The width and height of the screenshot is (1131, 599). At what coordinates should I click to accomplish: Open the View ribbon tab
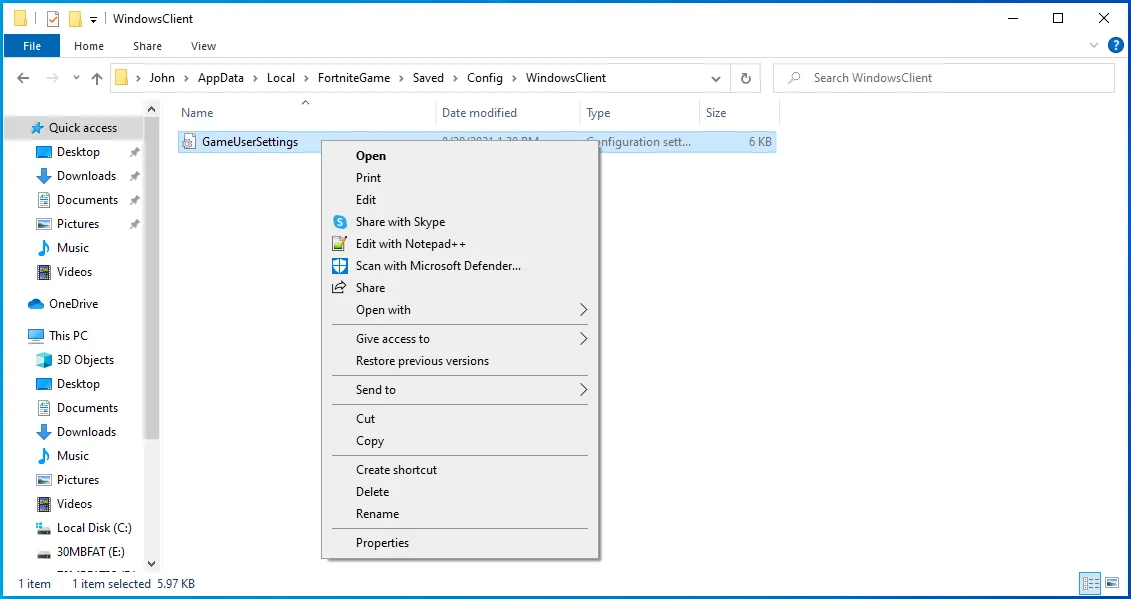coord(203,45)
